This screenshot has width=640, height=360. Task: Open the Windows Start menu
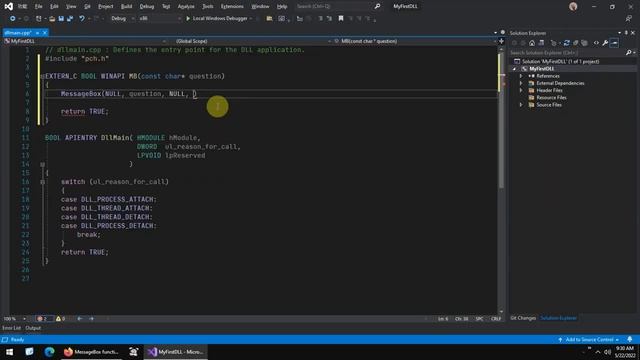pos(9,352)
